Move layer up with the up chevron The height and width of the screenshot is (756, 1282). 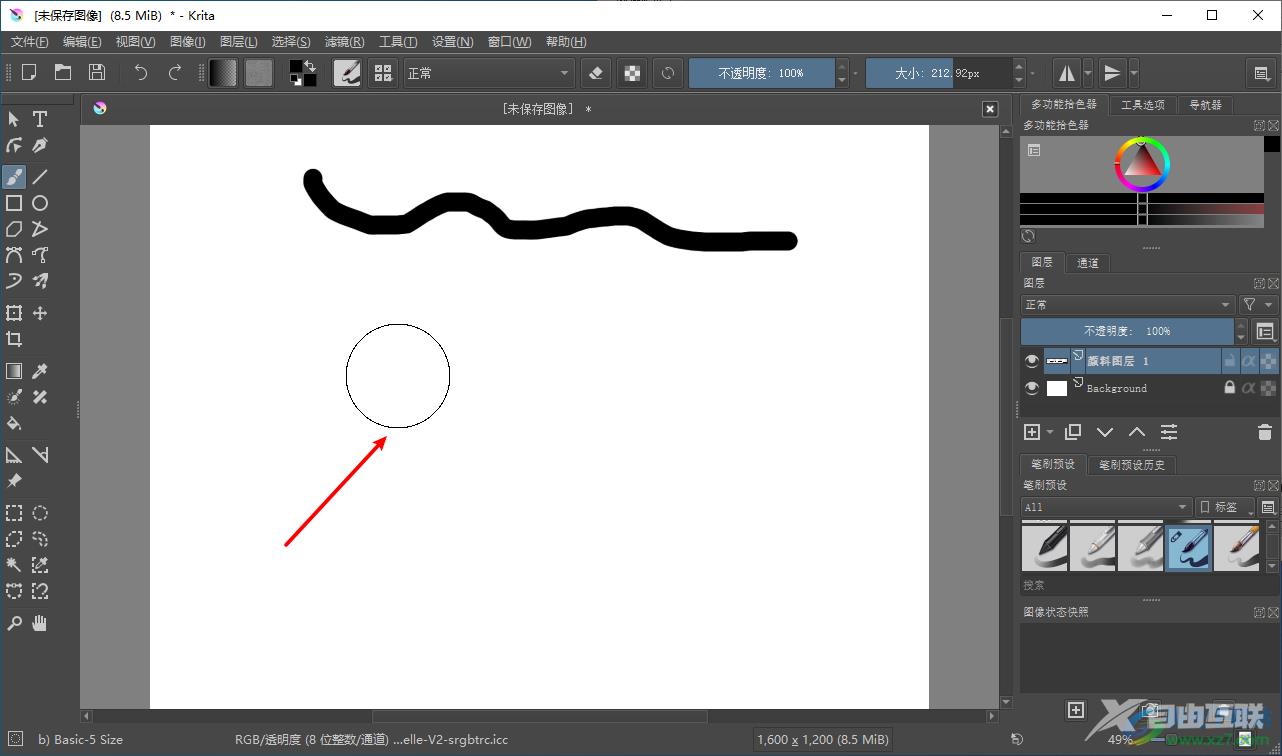tap(1137, 432)
